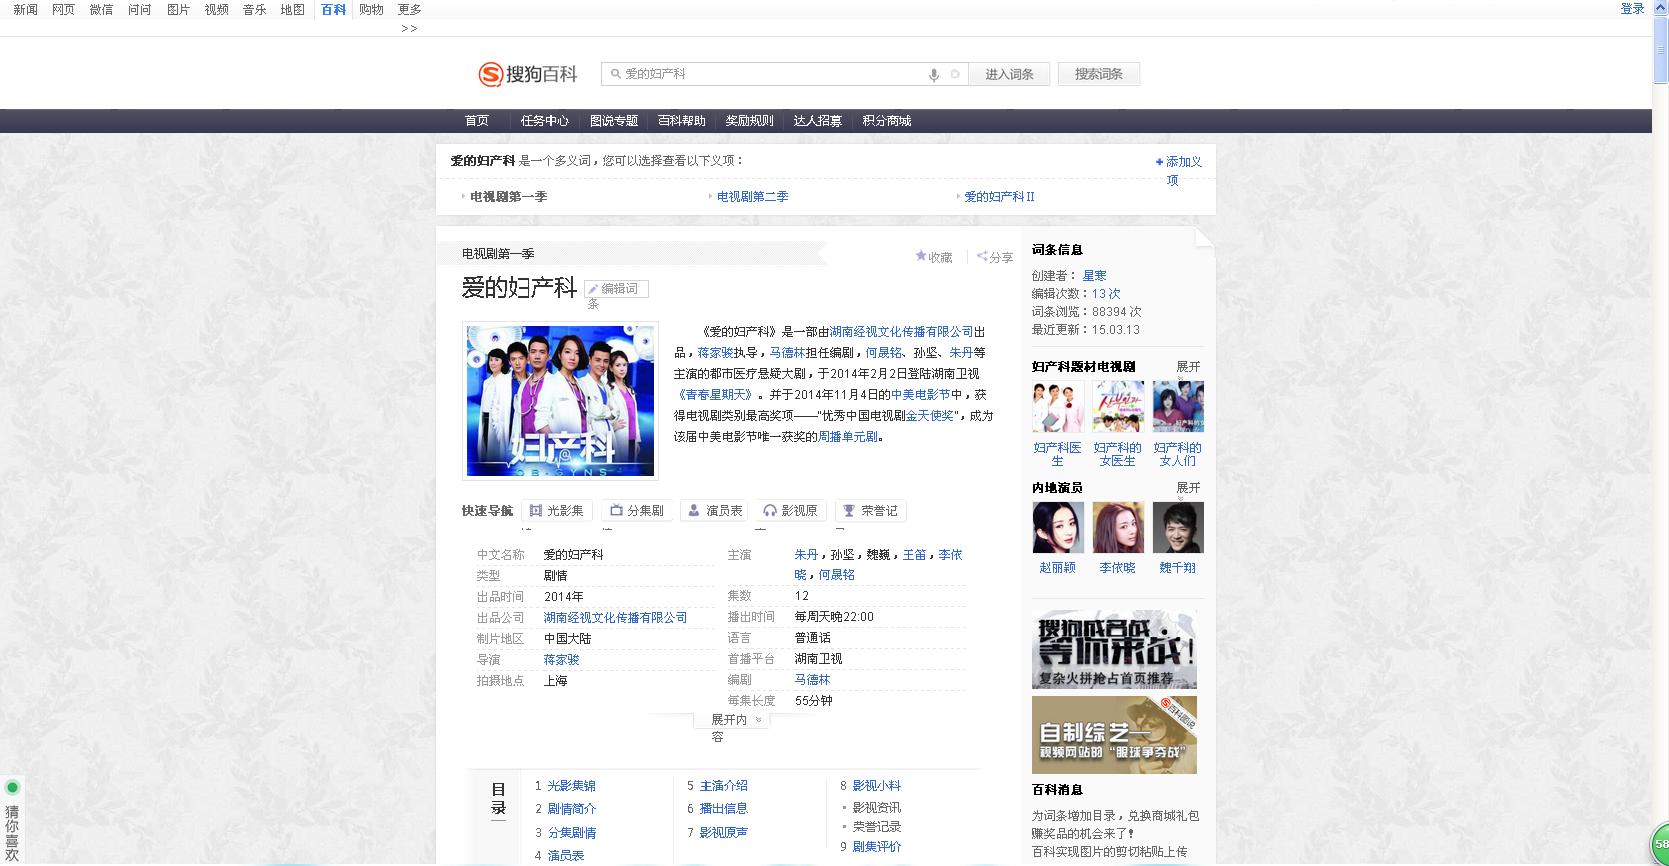The width and height of the screenshot is (1669, 866).
Task: Click the microphone voice search icon
Action: point(934,74)
